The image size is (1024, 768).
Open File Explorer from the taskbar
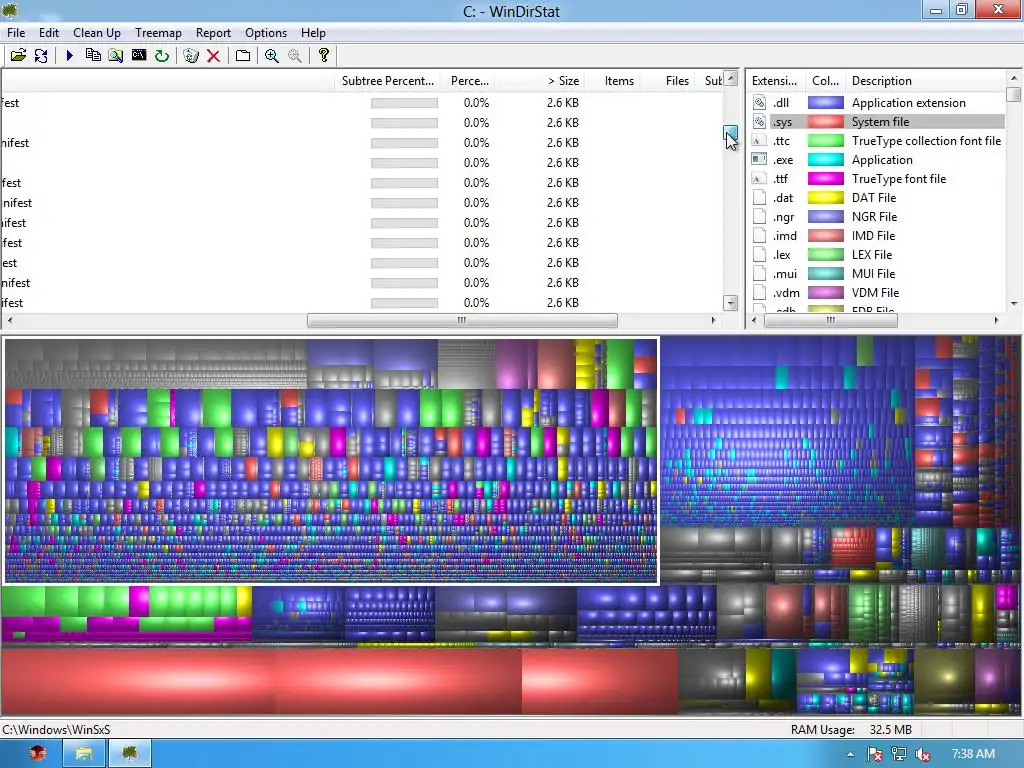tap(84, 754)
